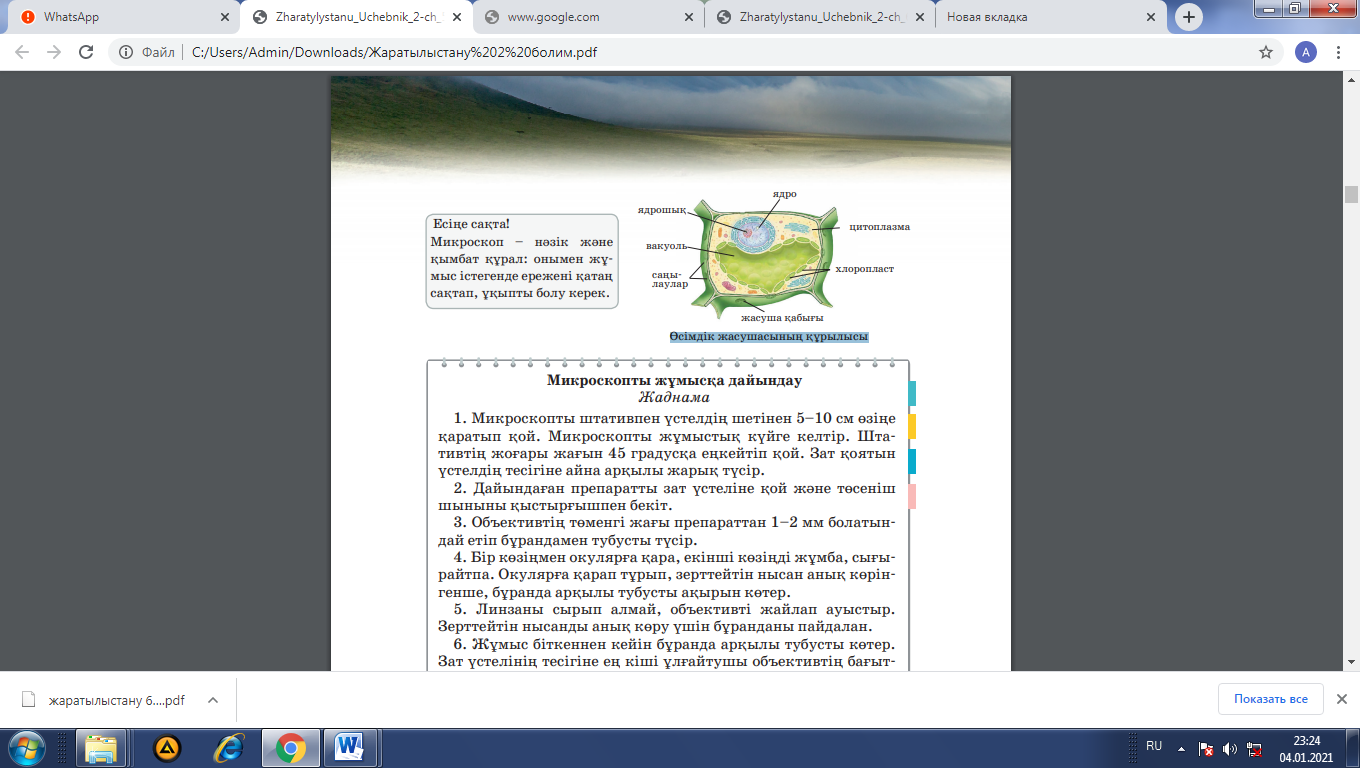Click the highlighted caption Өсімдік жасушасының құрылысы

pos(769,337)
